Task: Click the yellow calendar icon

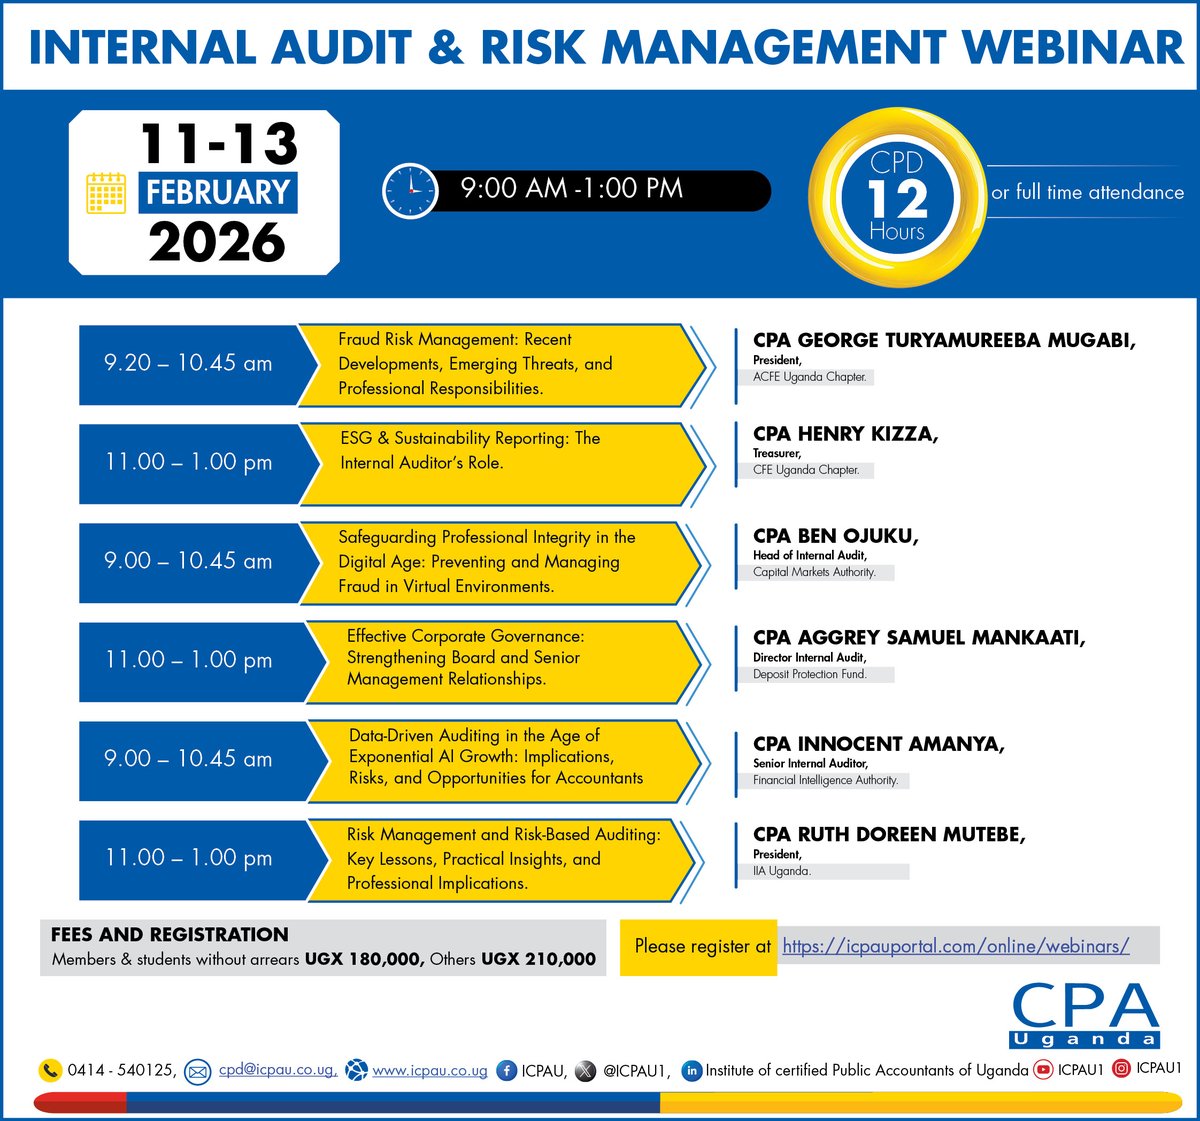Action: [x=105, y=193]
